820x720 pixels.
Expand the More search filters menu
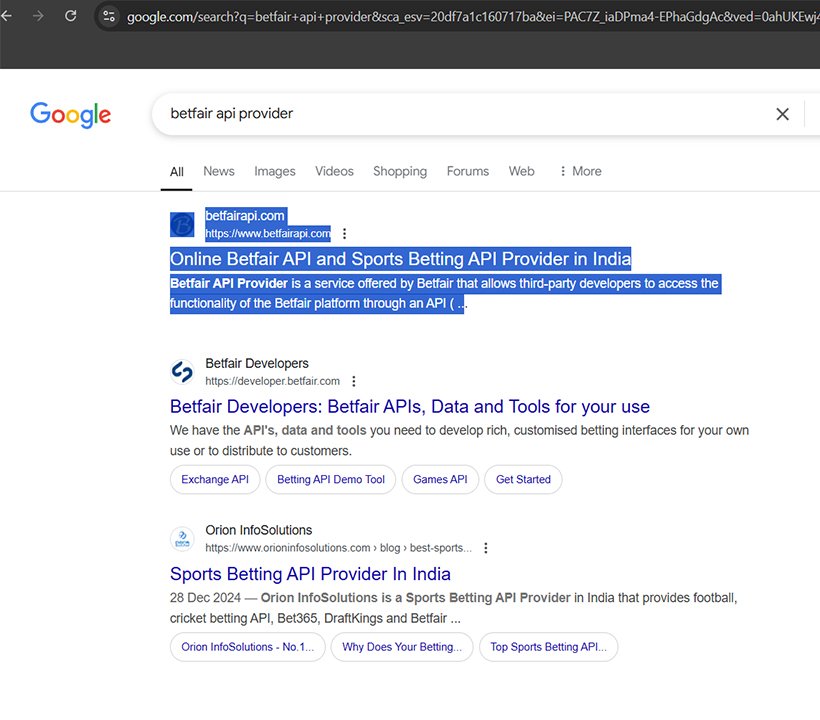point(579,171)
